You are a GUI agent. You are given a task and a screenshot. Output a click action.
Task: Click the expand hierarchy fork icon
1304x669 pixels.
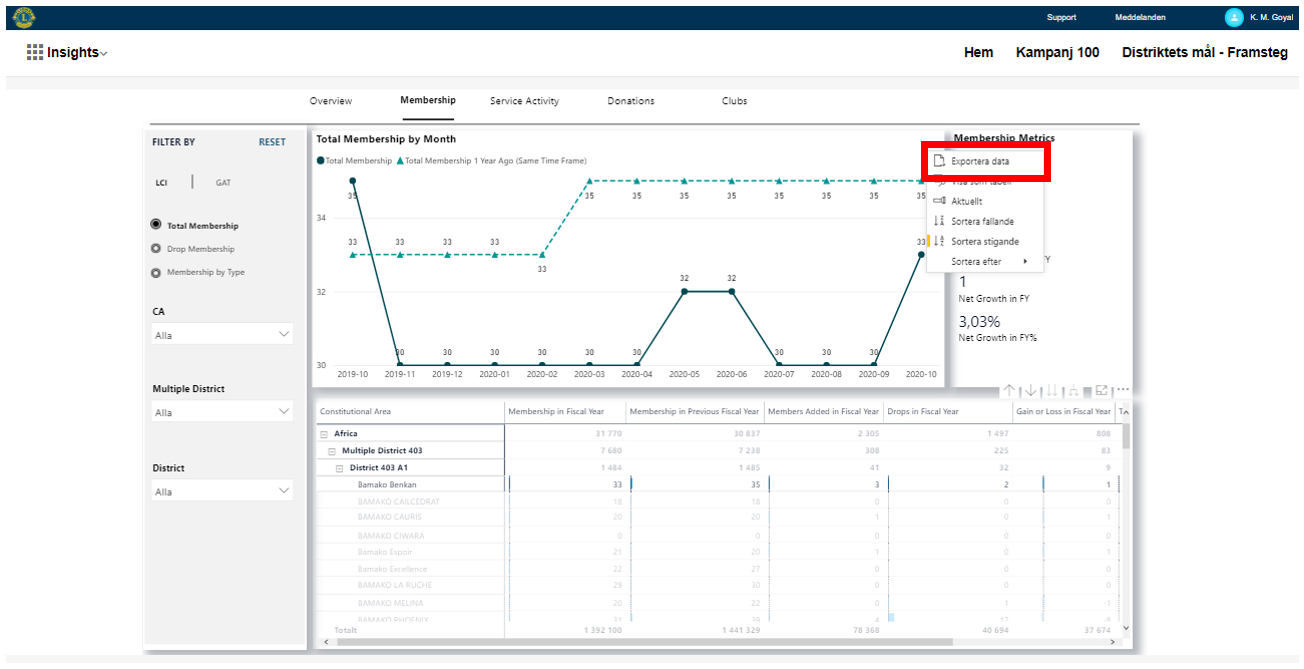[1074, 391]
